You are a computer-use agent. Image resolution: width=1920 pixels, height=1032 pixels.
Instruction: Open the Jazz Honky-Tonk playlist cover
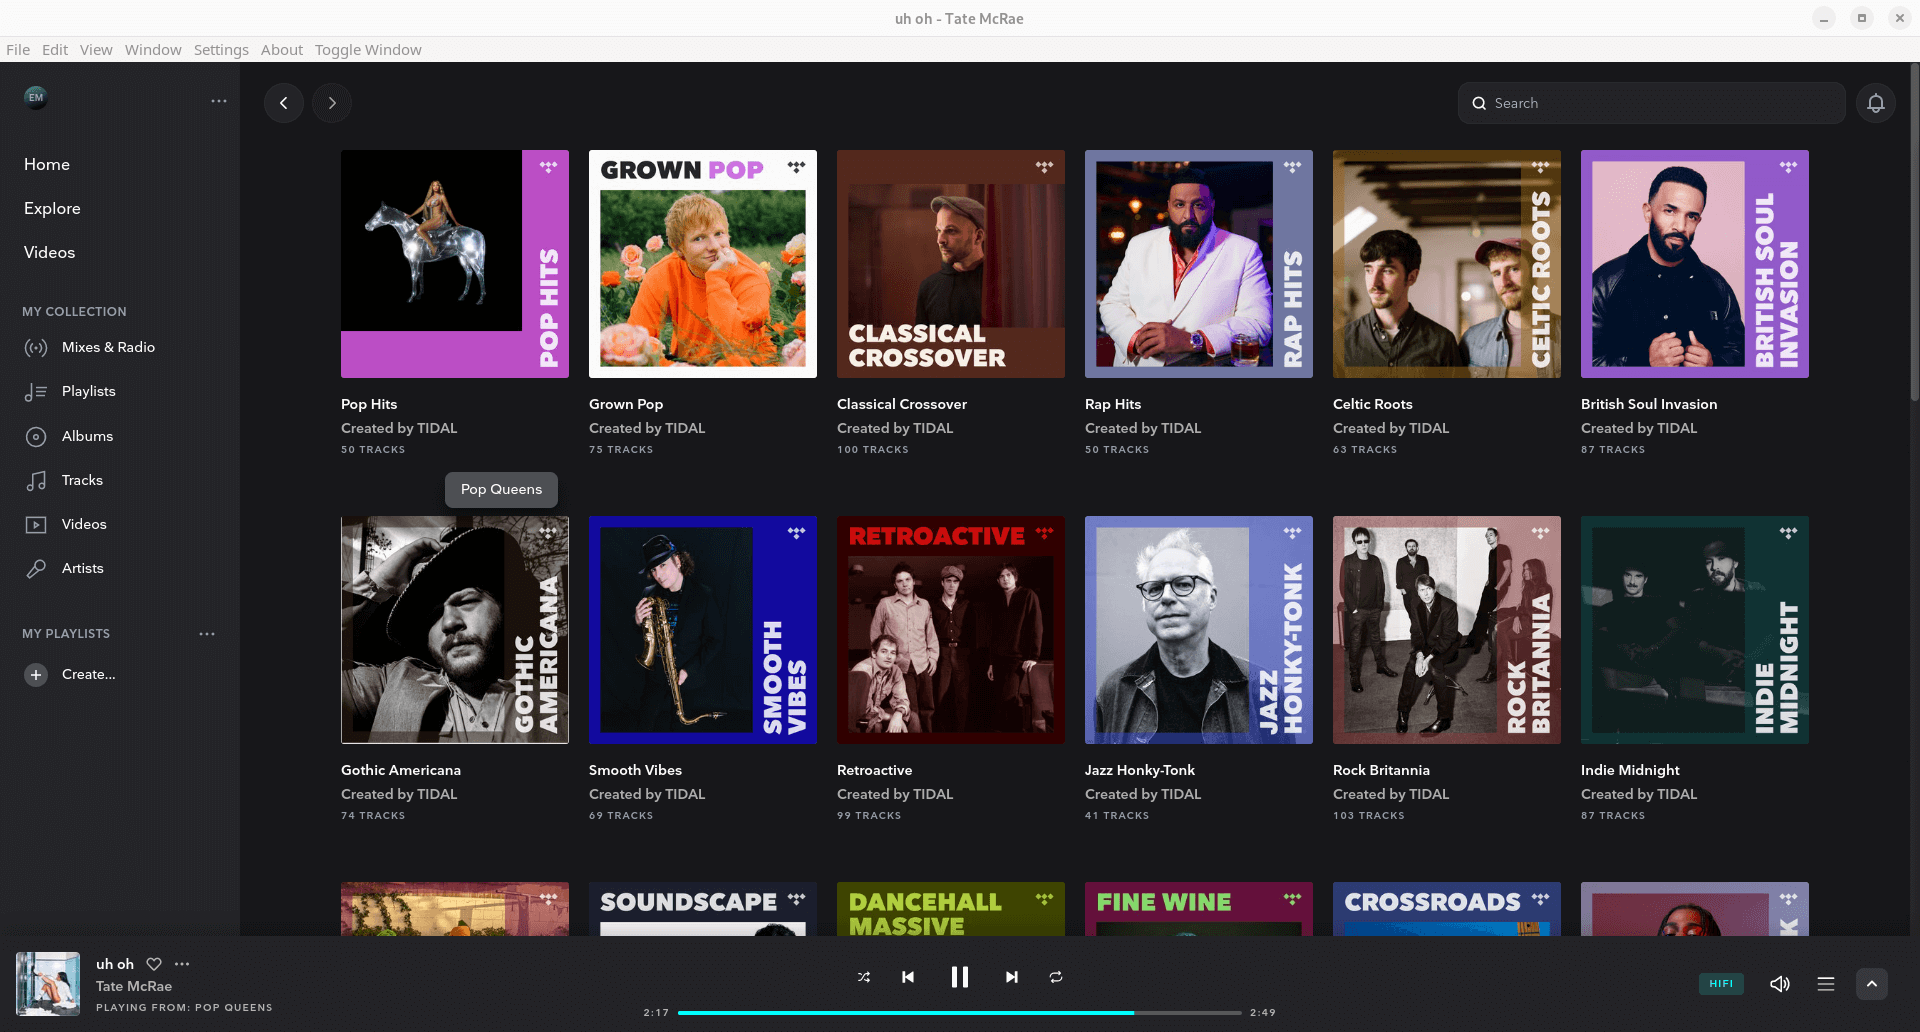pyautogui.click(x=1199, y=630)
